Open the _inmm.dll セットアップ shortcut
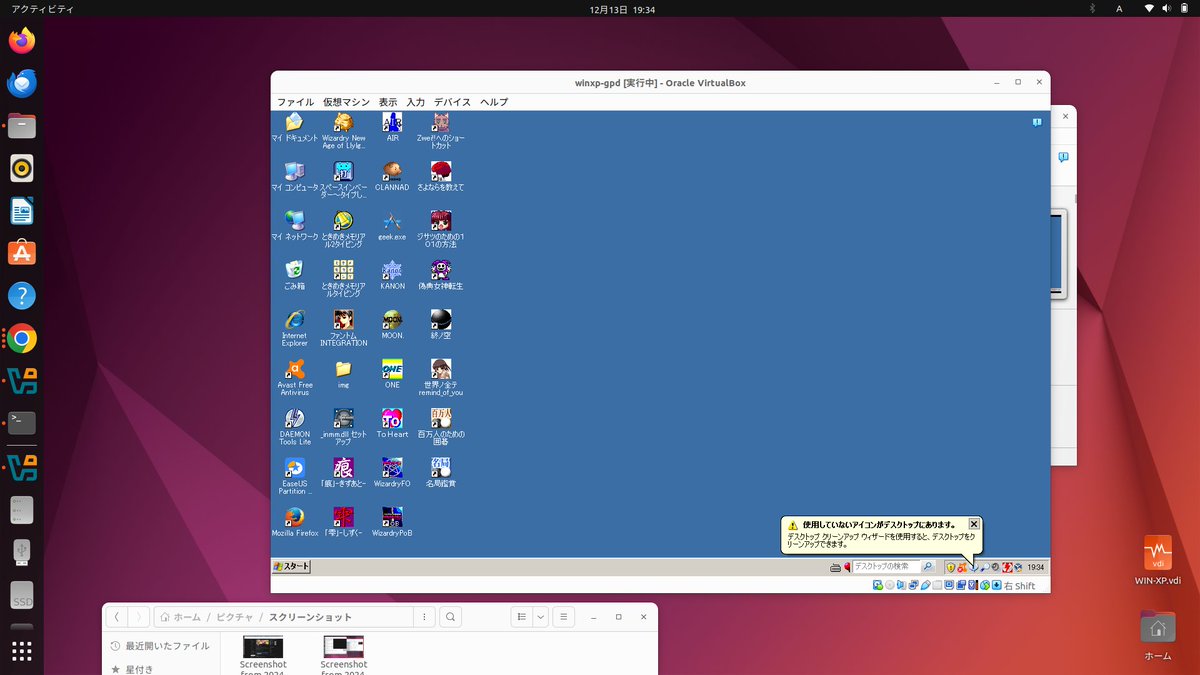This screenshot has width=1200, height=675. [343, 425]
